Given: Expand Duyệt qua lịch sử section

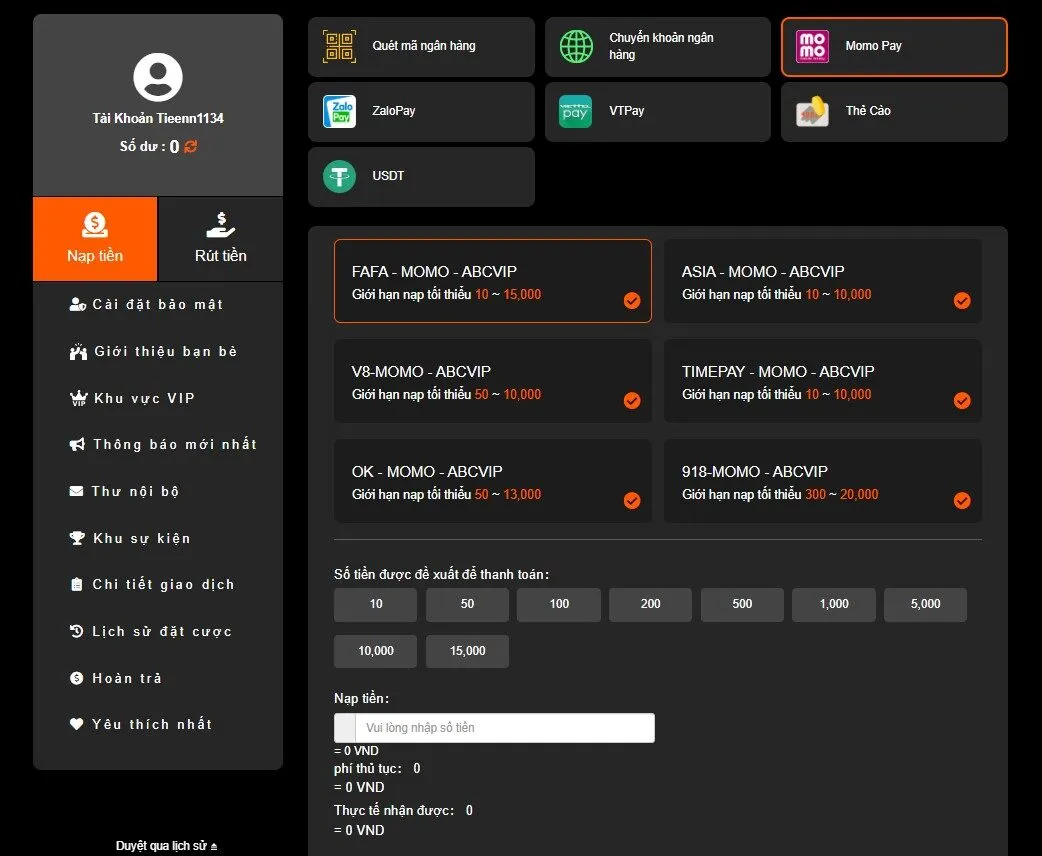Looking at the screenshot, I should (x=166, y=846).
